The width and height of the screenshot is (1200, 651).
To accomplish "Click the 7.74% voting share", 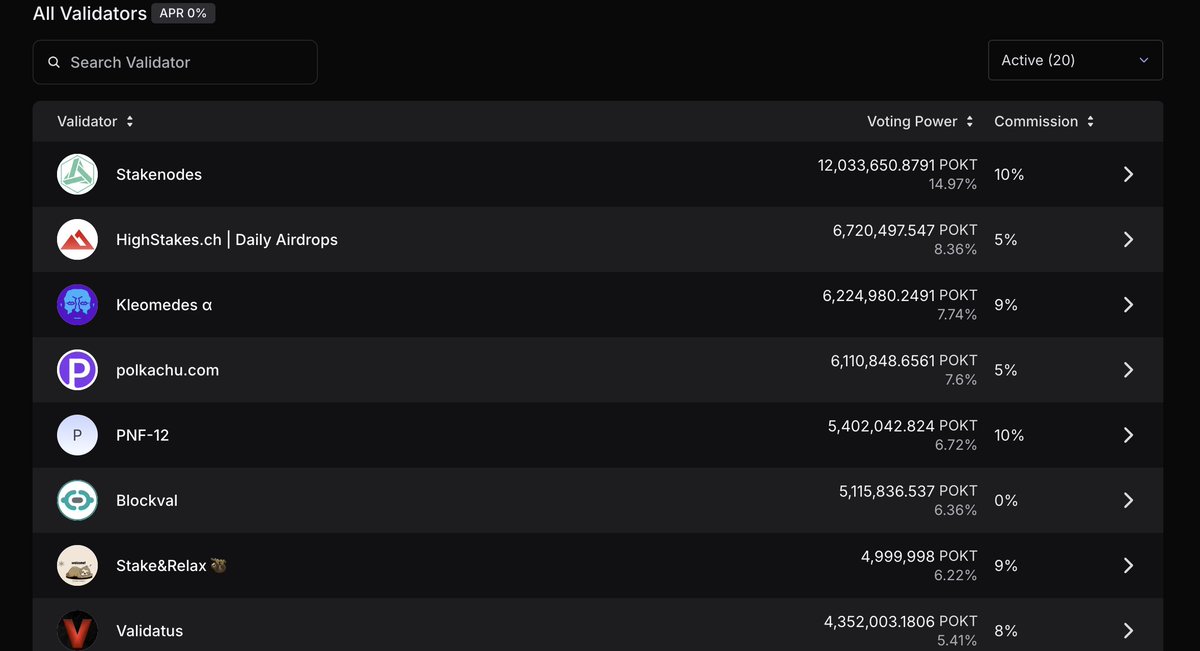I will click(x=957, y=314).
